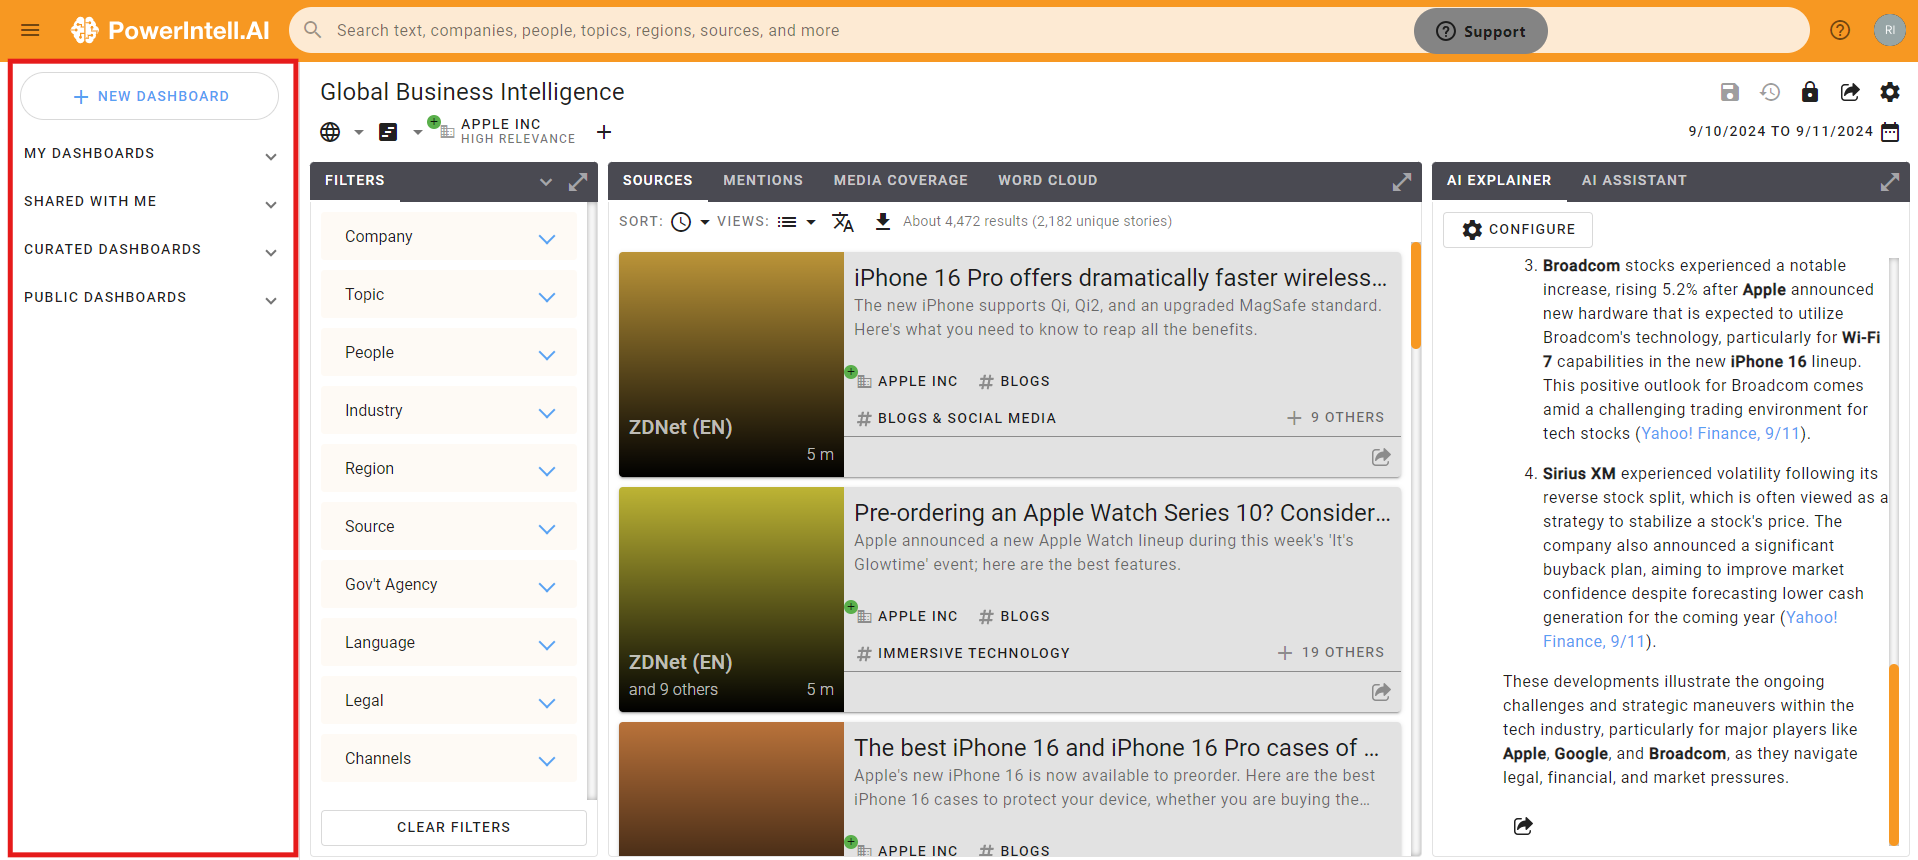
Task: Click the AI Explainer orange scrollbar
Action: point(1893,755)
